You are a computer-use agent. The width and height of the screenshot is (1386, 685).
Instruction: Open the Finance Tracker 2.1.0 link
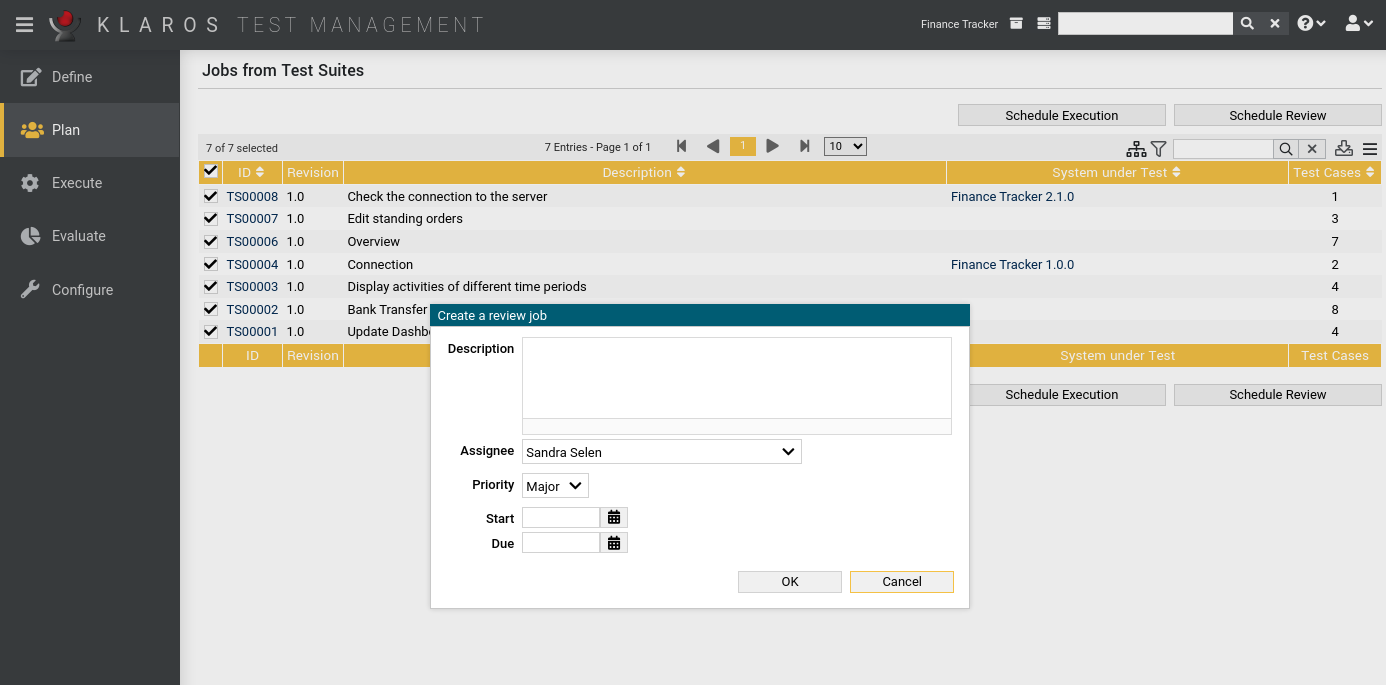click(1012, 196)
